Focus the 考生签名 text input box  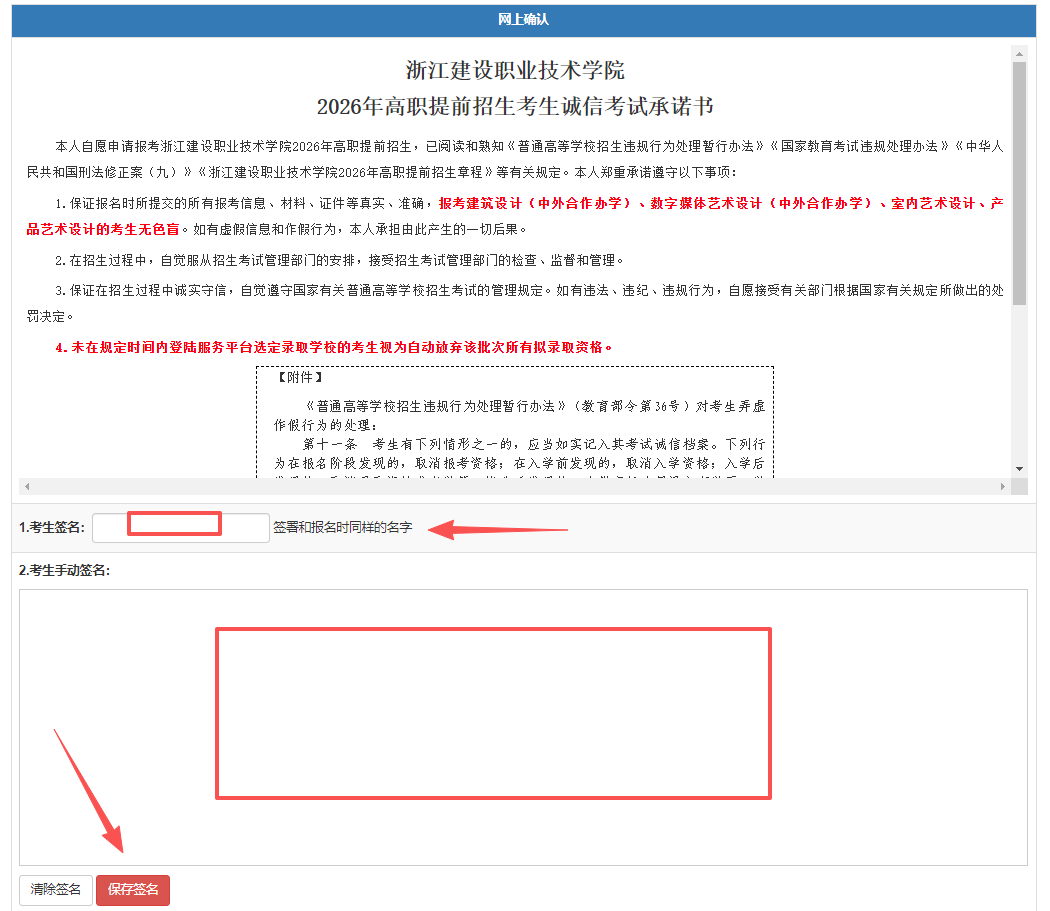point(180,527)
